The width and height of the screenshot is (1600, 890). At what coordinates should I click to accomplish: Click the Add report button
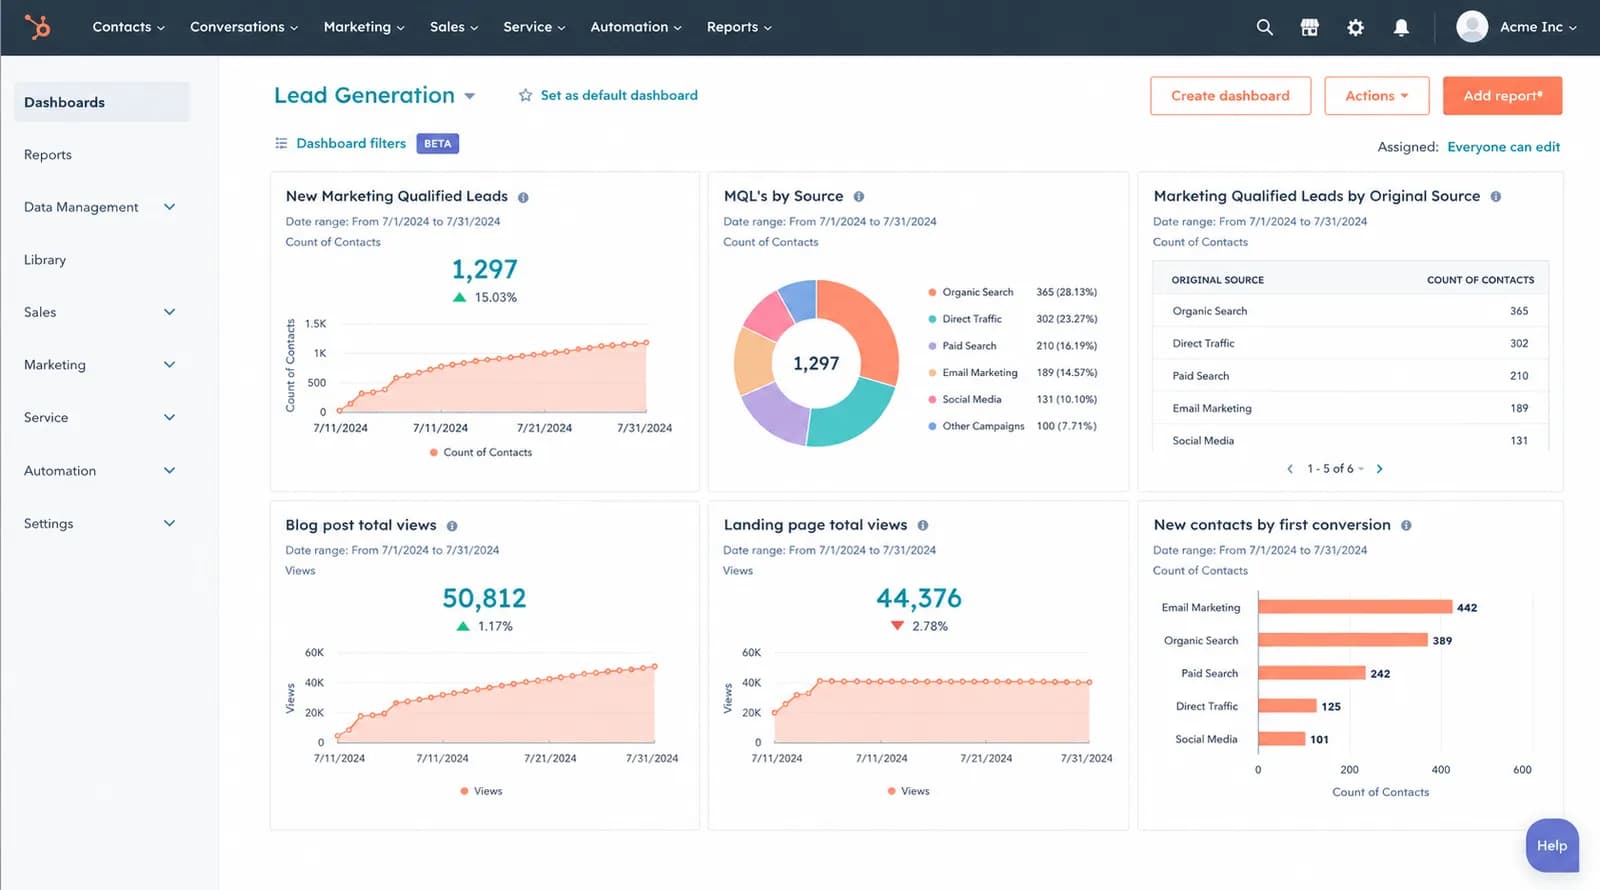coord(1502,96)
